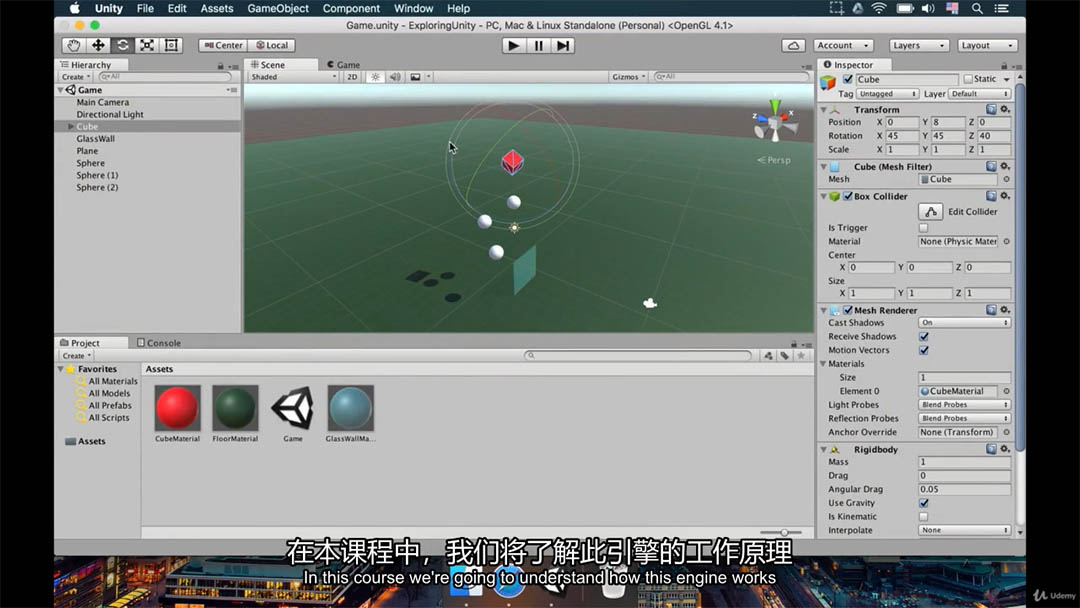1080x608 pixels.
Task: Switch to the Game tab
Action: click(x=343, y=65)
